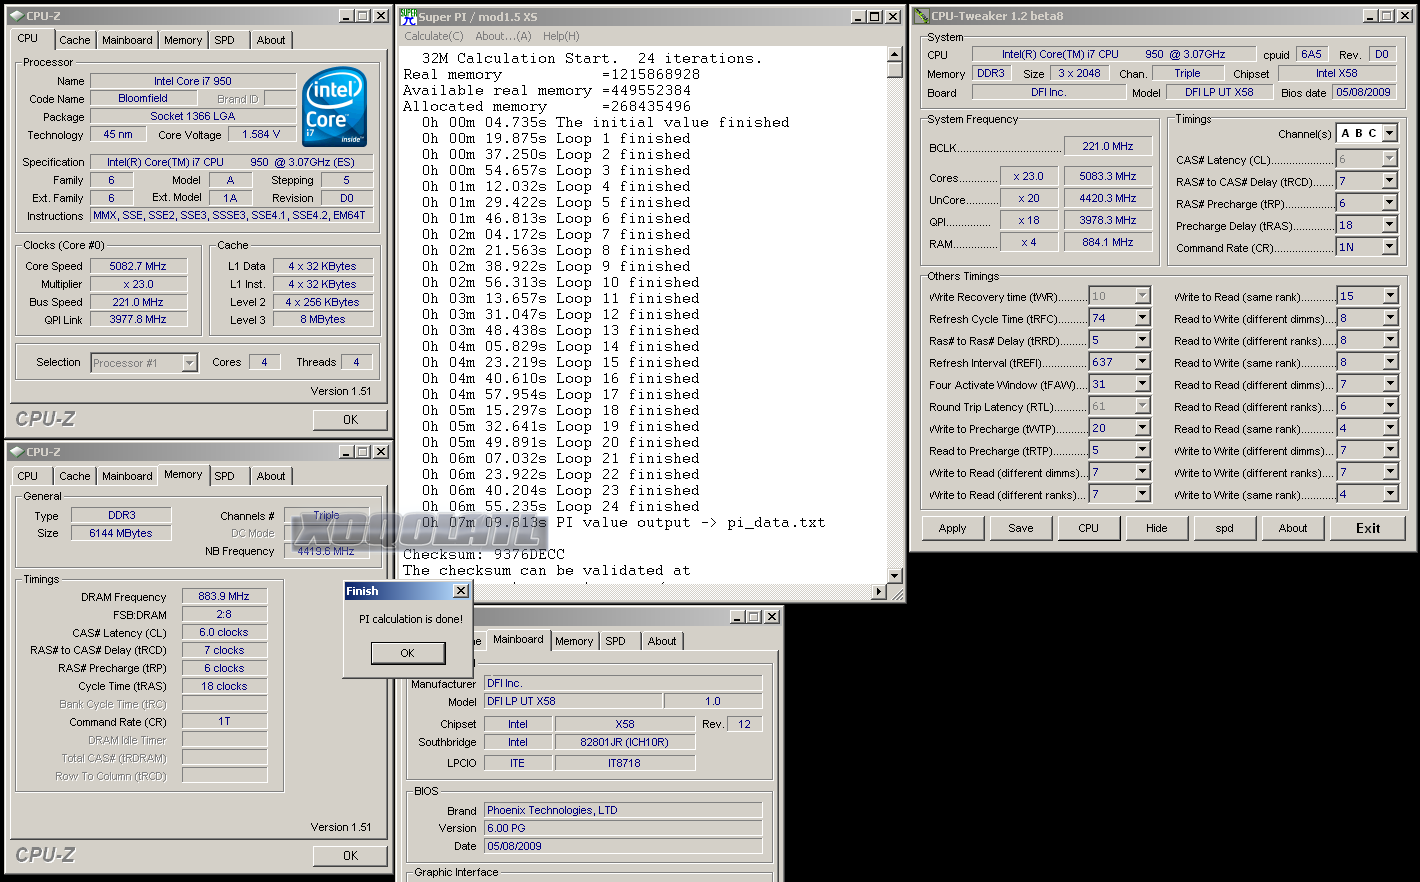
Task: Click the Super PI vertical scrollbar down arrow
Action: click(x=894, y=576)
